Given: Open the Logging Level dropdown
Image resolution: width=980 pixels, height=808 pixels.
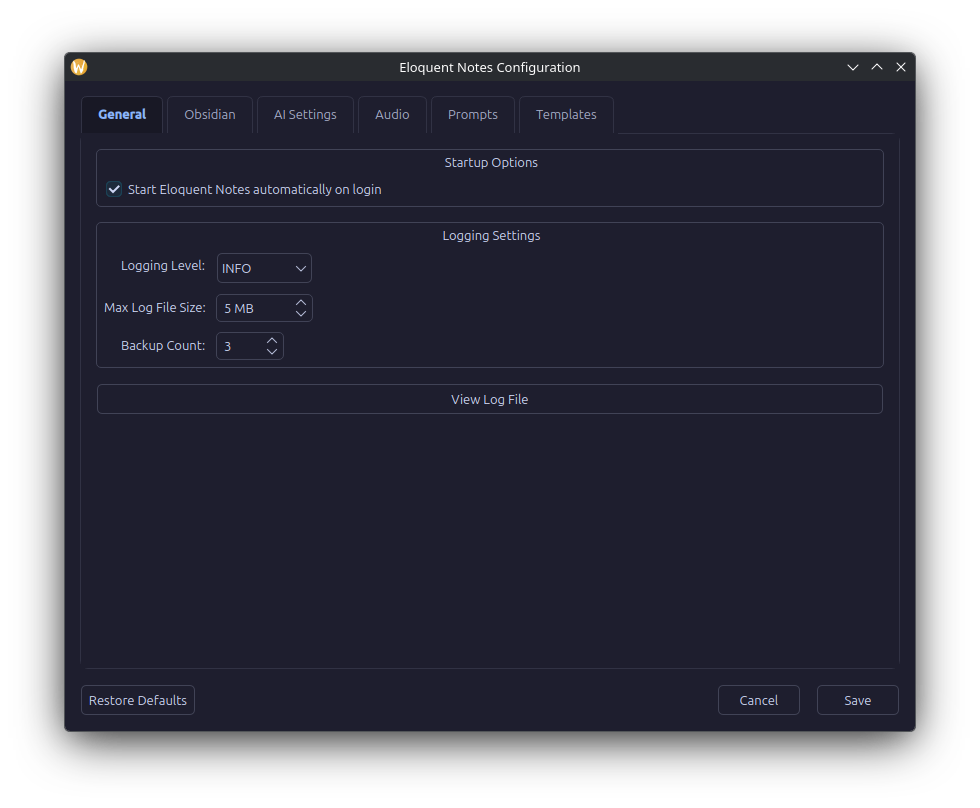Looking at the screenshot, I should click(264, 268).
